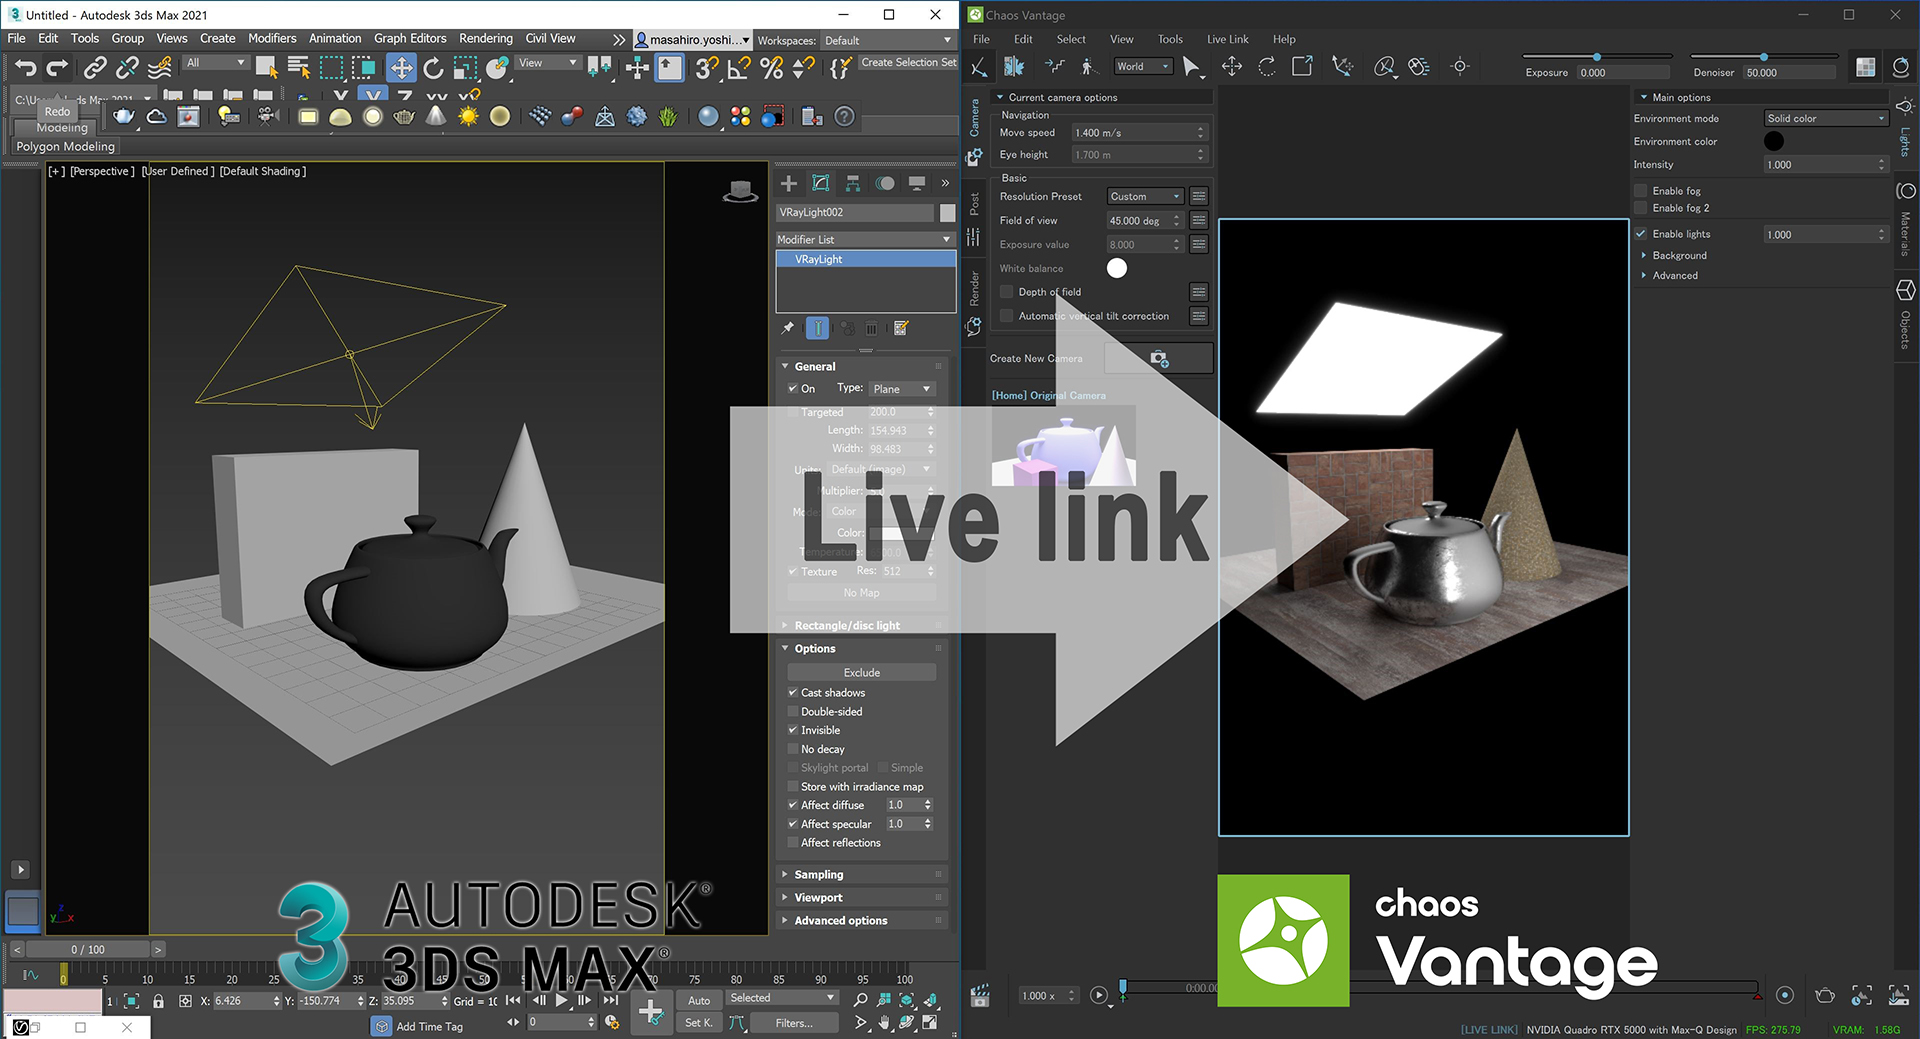Enable the Affect reflections checkbox

tap(793, 843)
